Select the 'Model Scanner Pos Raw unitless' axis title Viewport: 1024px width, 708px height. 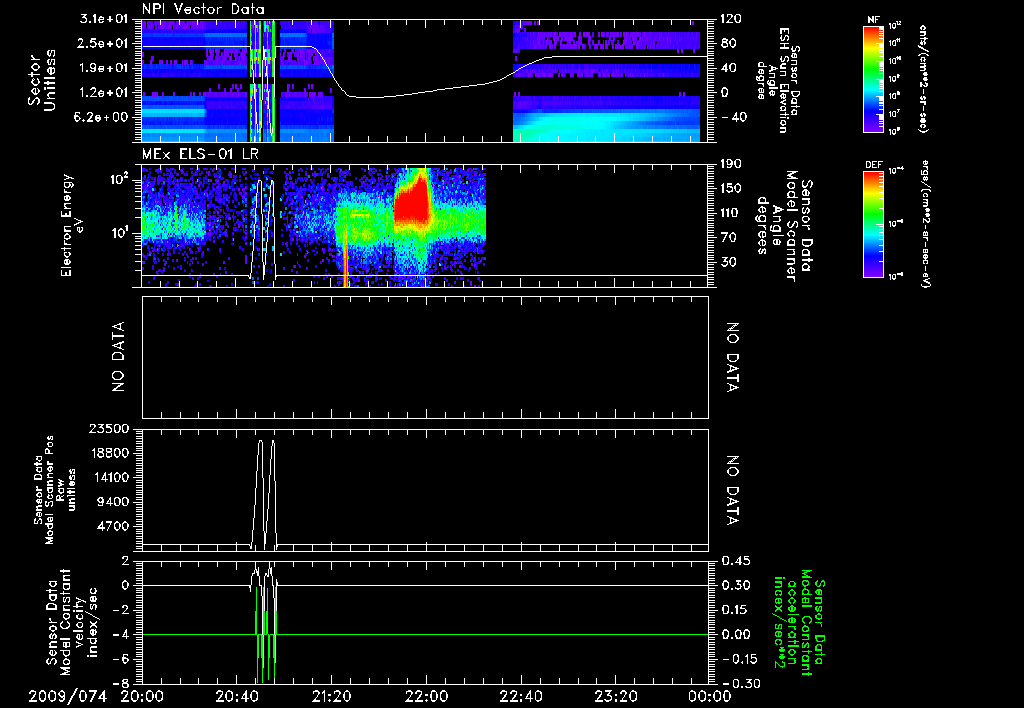coord(54,491)
